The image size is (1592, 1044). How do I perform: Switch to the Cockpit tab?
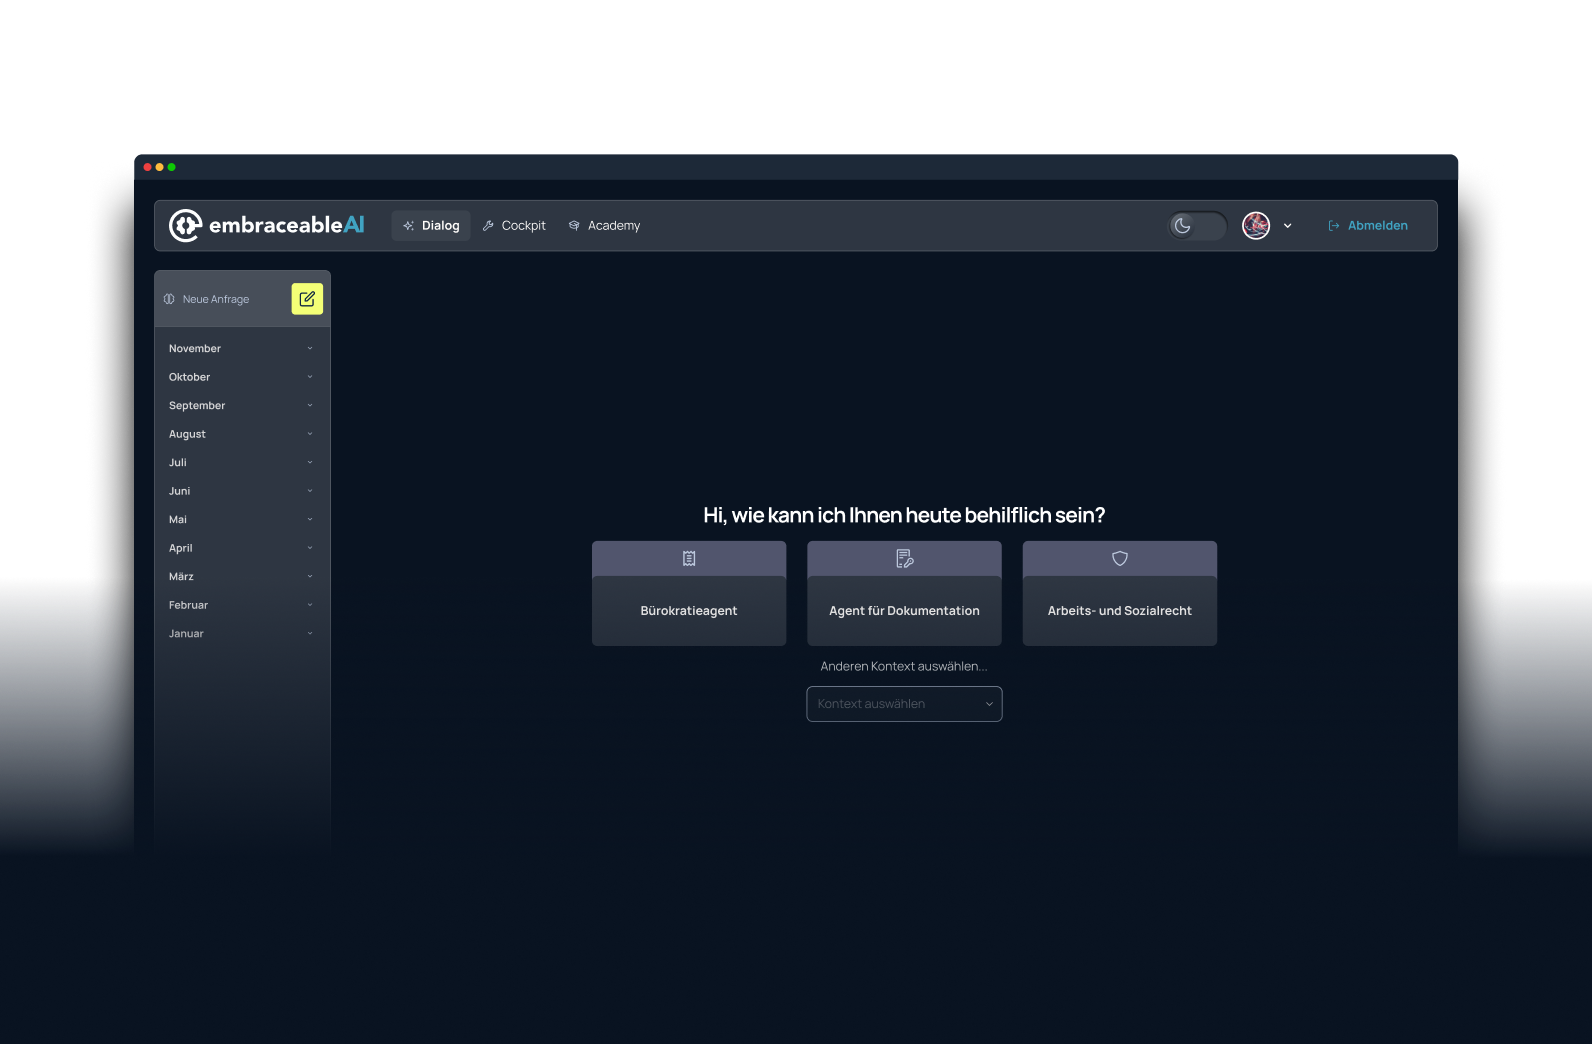click(x=514, y=226)
